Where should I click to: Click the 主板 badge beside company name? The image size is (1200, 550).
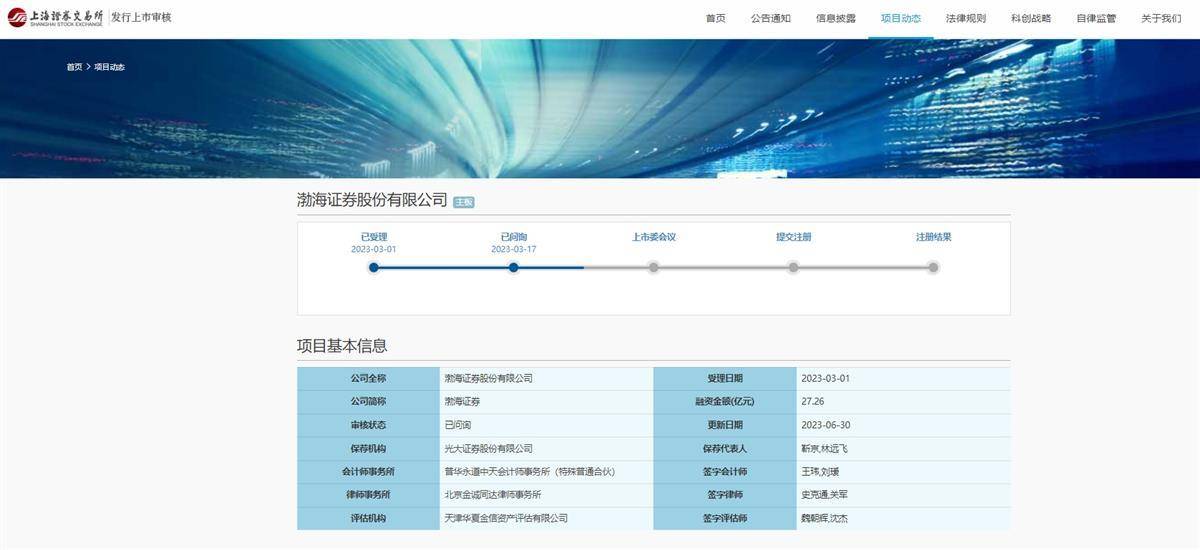point(464,202)
